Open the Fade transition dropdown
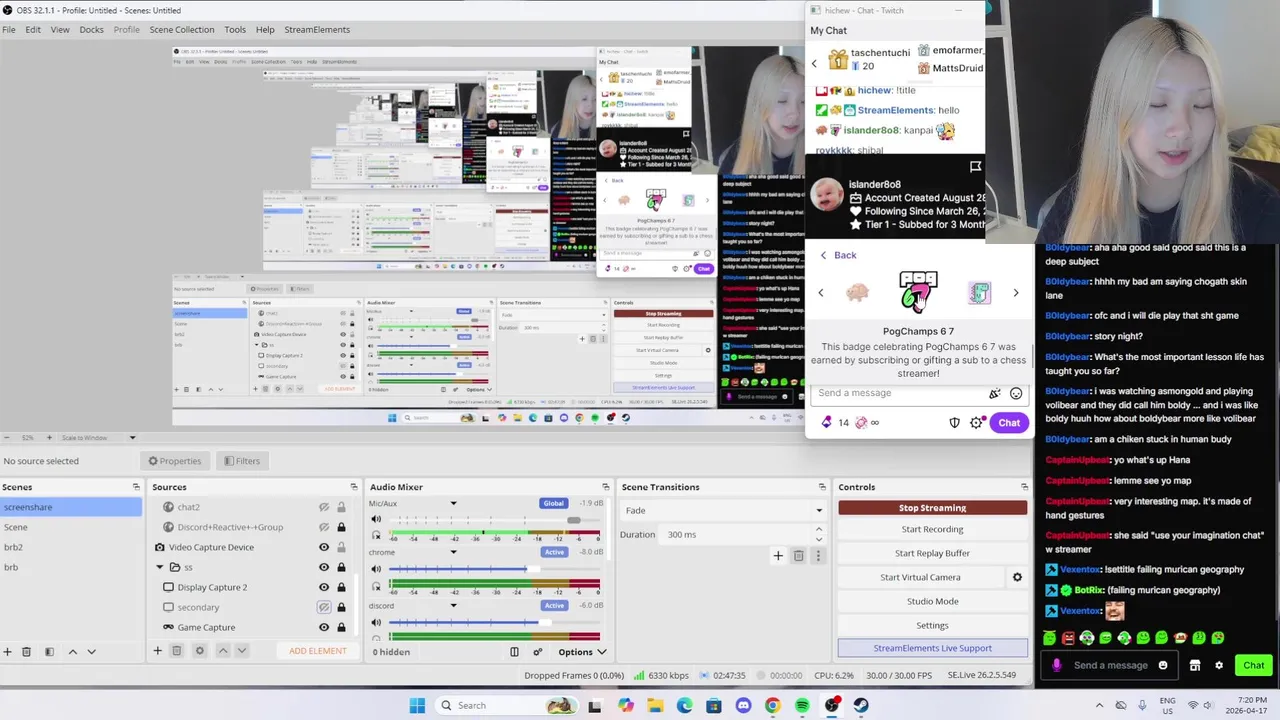 click(724, 510)
